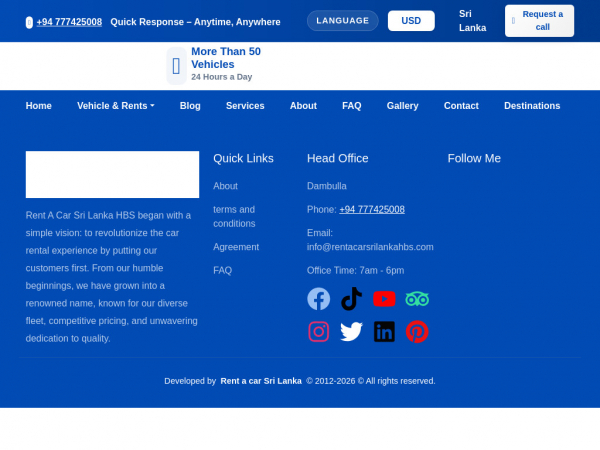Open the Pinterest social icon

tap(417, 331)
